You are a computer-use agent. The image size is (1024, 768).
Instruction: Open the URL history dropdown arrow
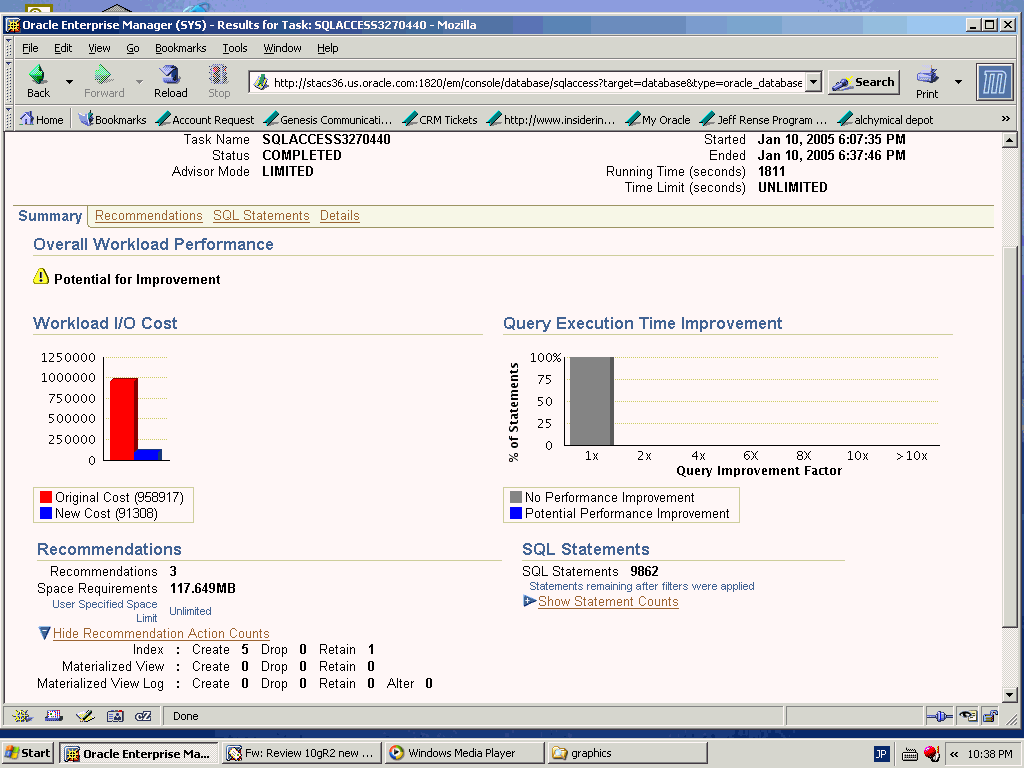coord(813,83)
